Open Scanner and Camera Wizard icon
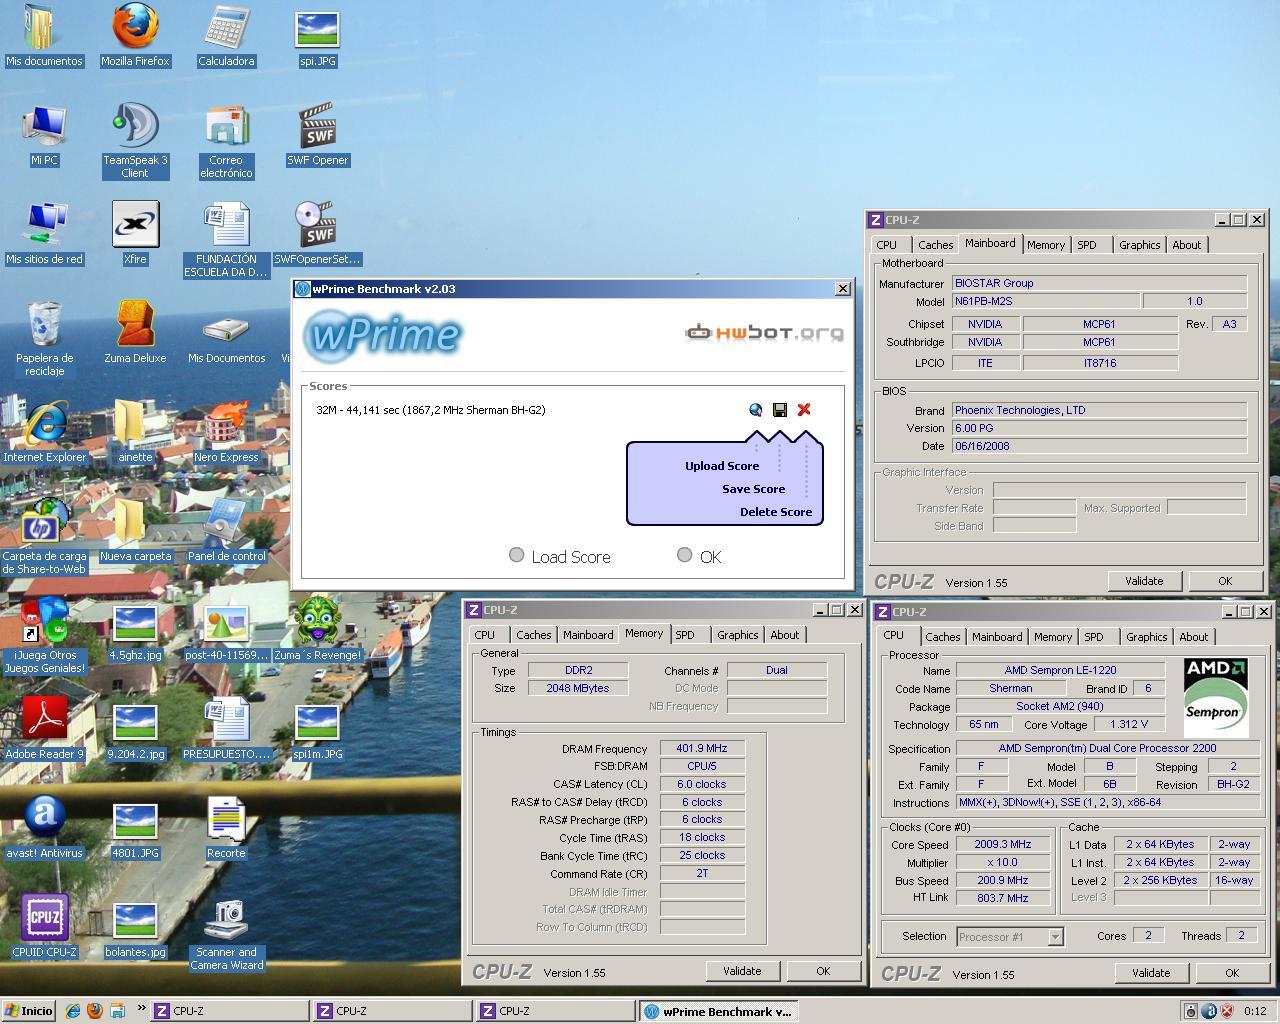 (226, 934)
